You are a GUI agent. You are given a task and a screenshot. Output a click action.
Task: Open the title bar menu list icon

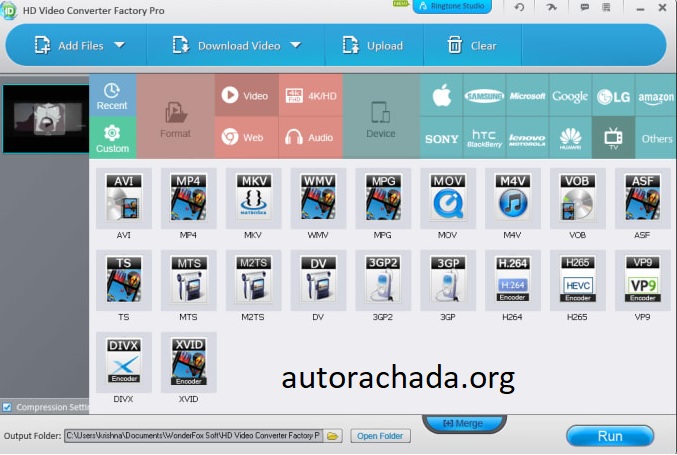tap(606, 7)
